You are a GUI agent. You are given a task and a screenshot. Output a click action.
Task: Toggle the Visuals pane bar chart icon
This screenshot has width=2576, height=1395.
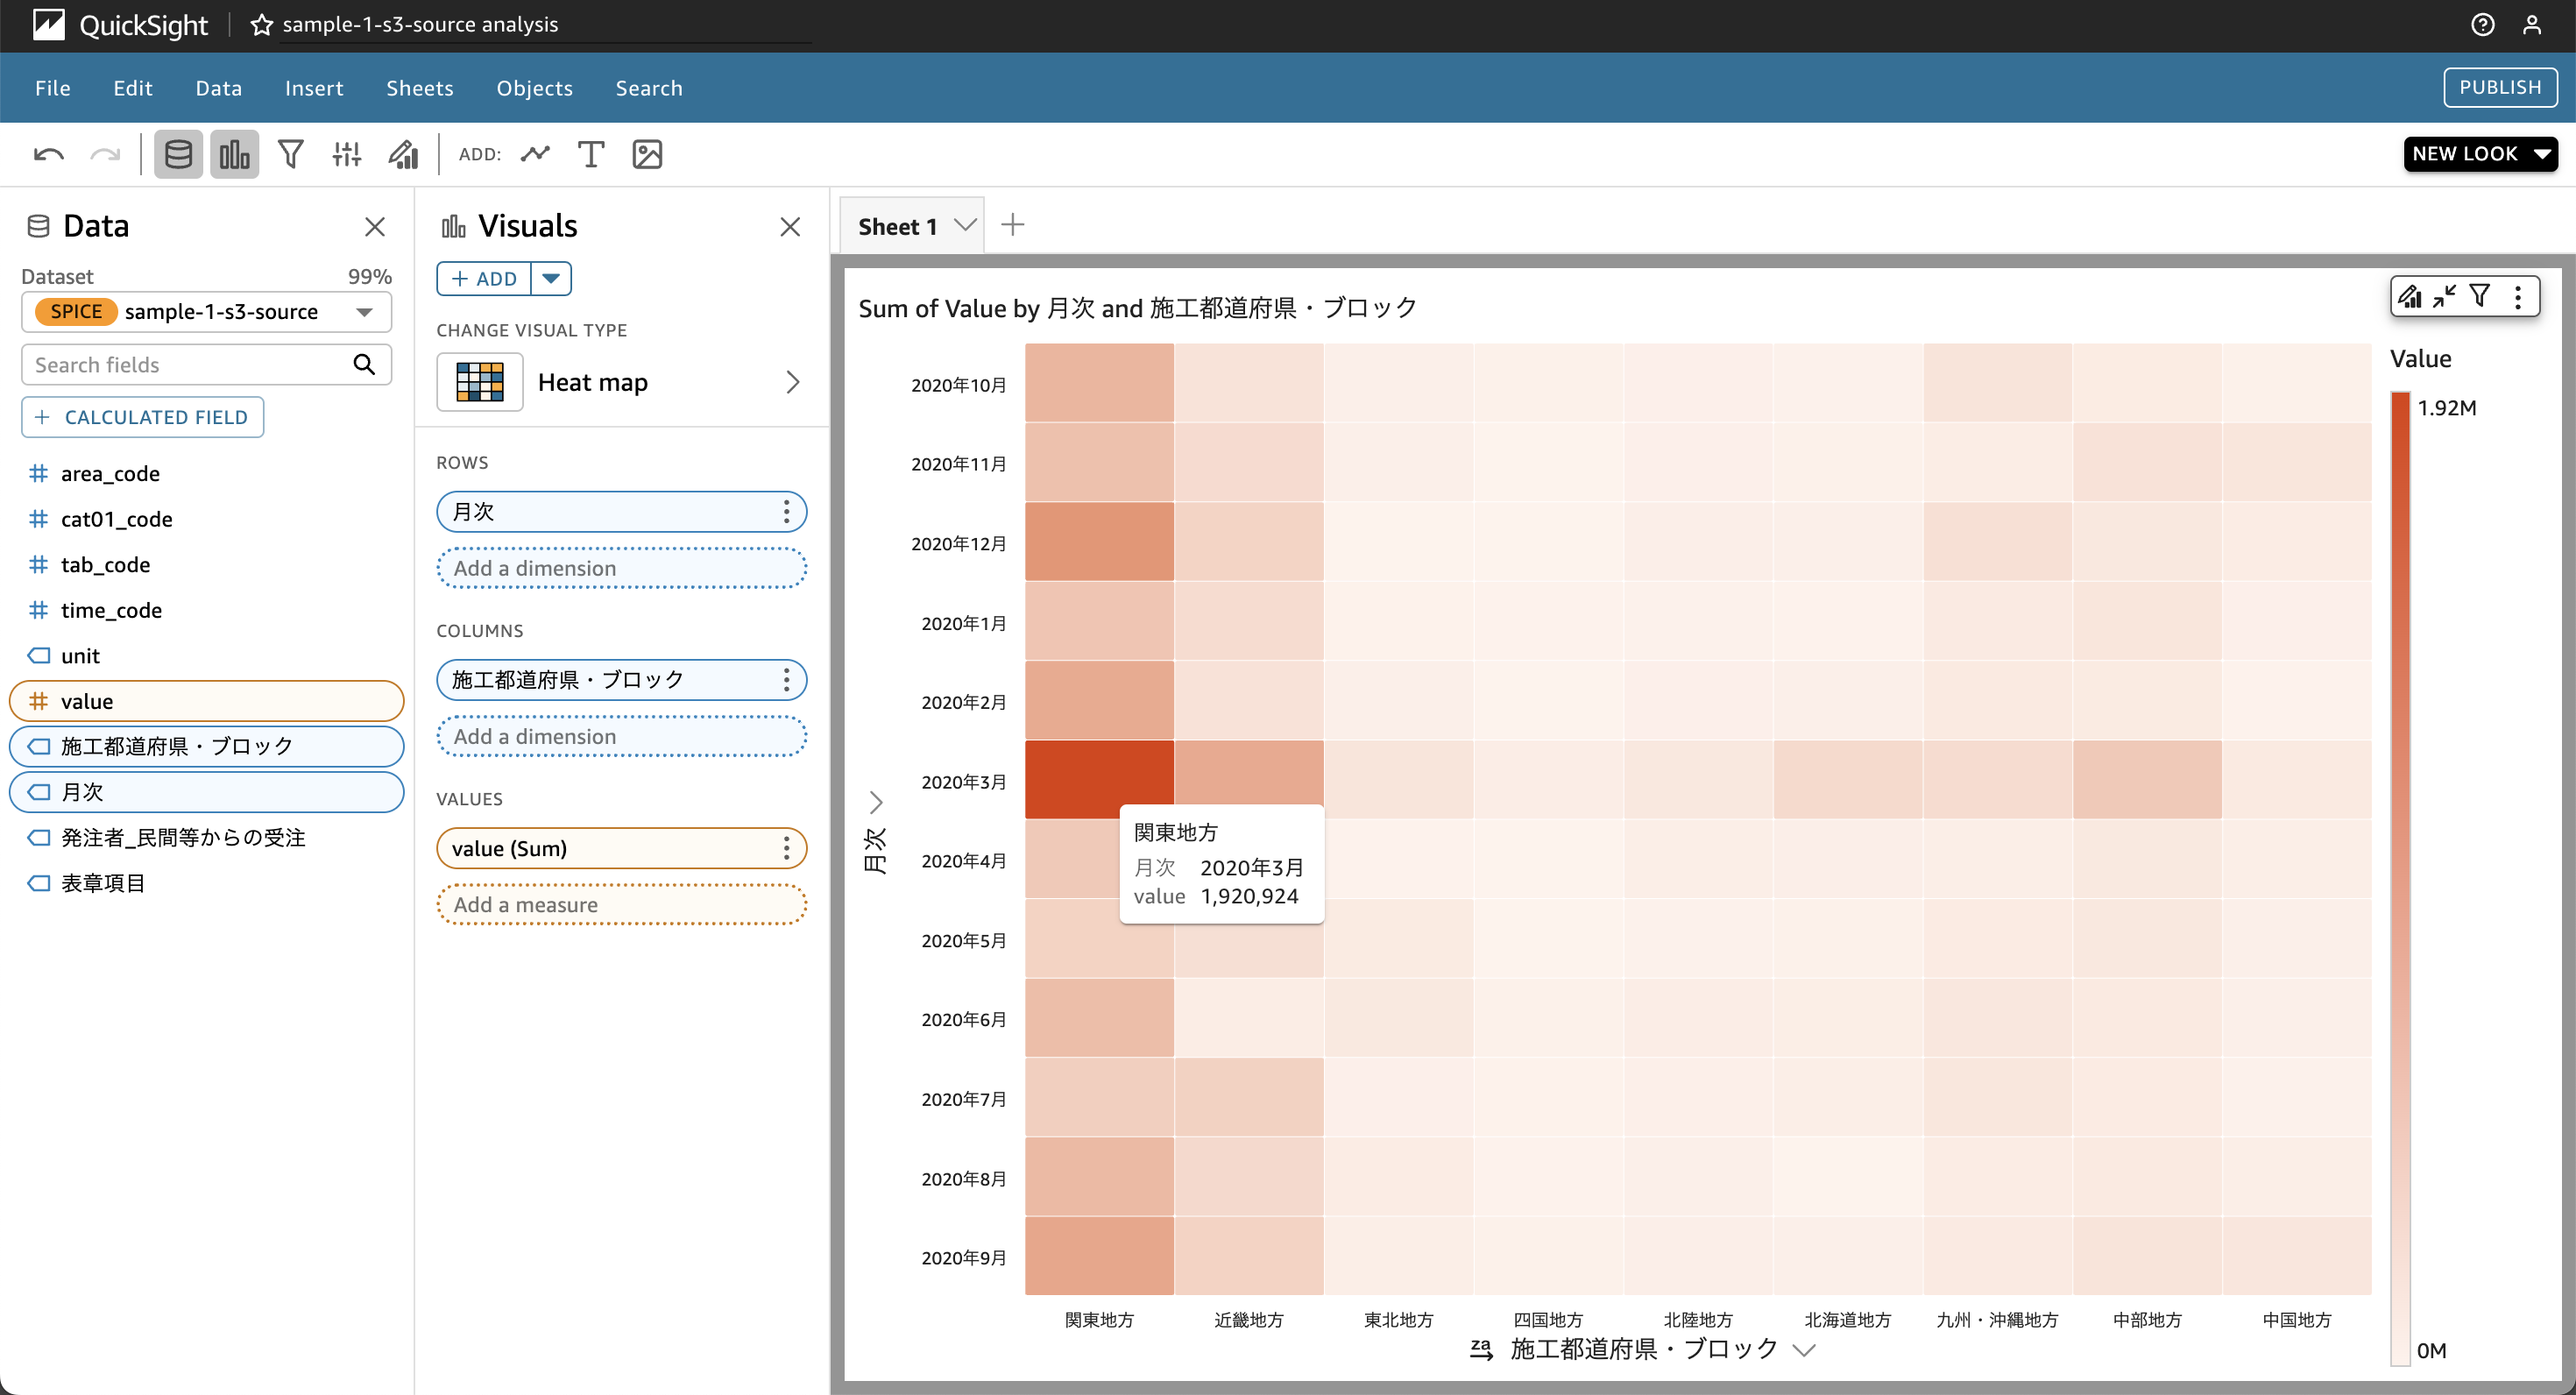234,154
